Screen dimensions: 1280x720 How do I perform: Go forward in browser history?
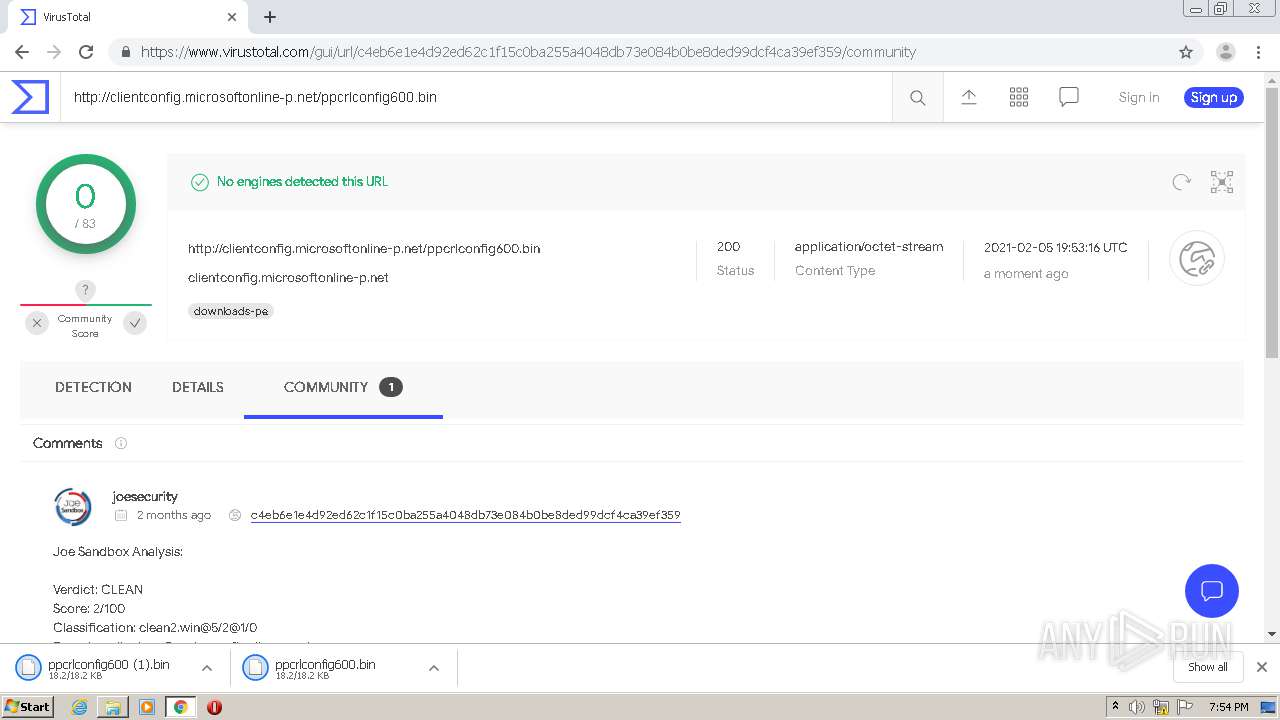click(x=54, y=52)
